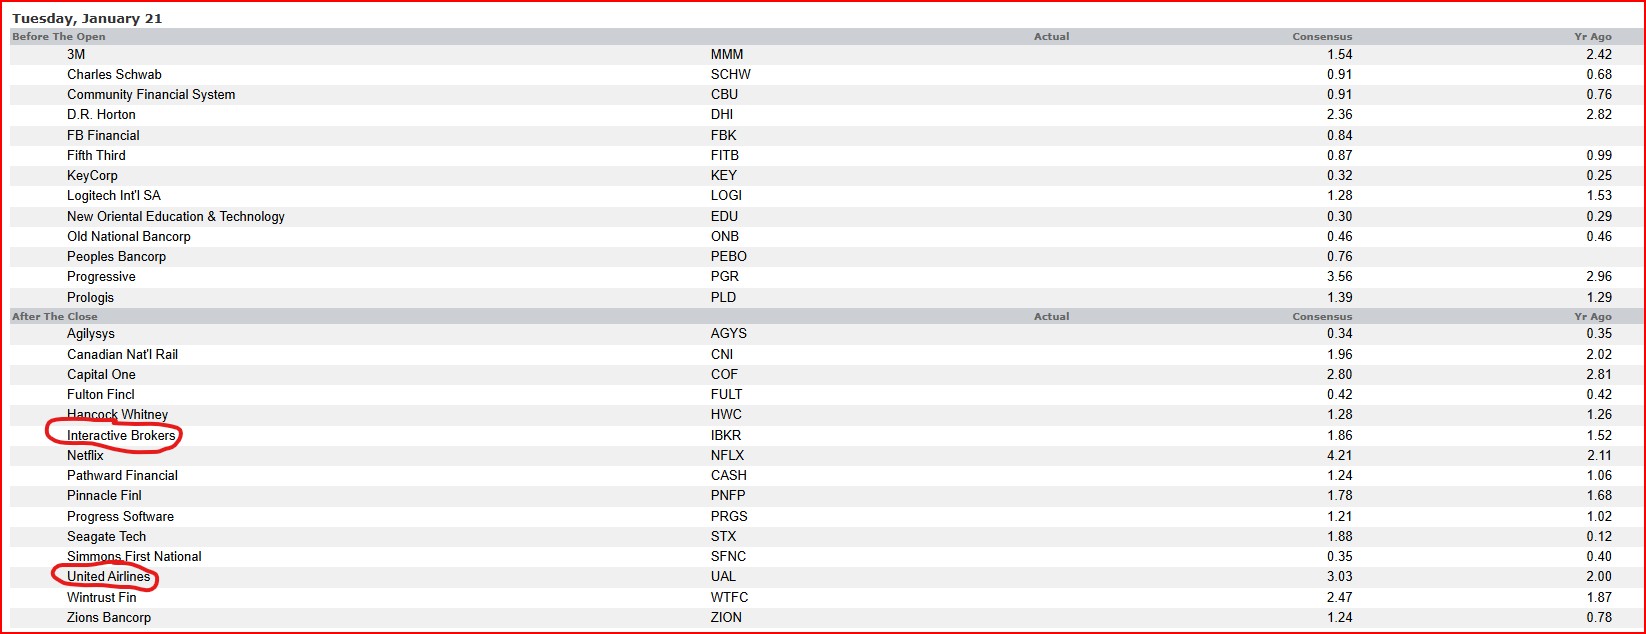This screenshot has height=634, width=1646.
Task: Click the MMM ticker symbol
Action: pyautogui.click(x=727, y=54)
